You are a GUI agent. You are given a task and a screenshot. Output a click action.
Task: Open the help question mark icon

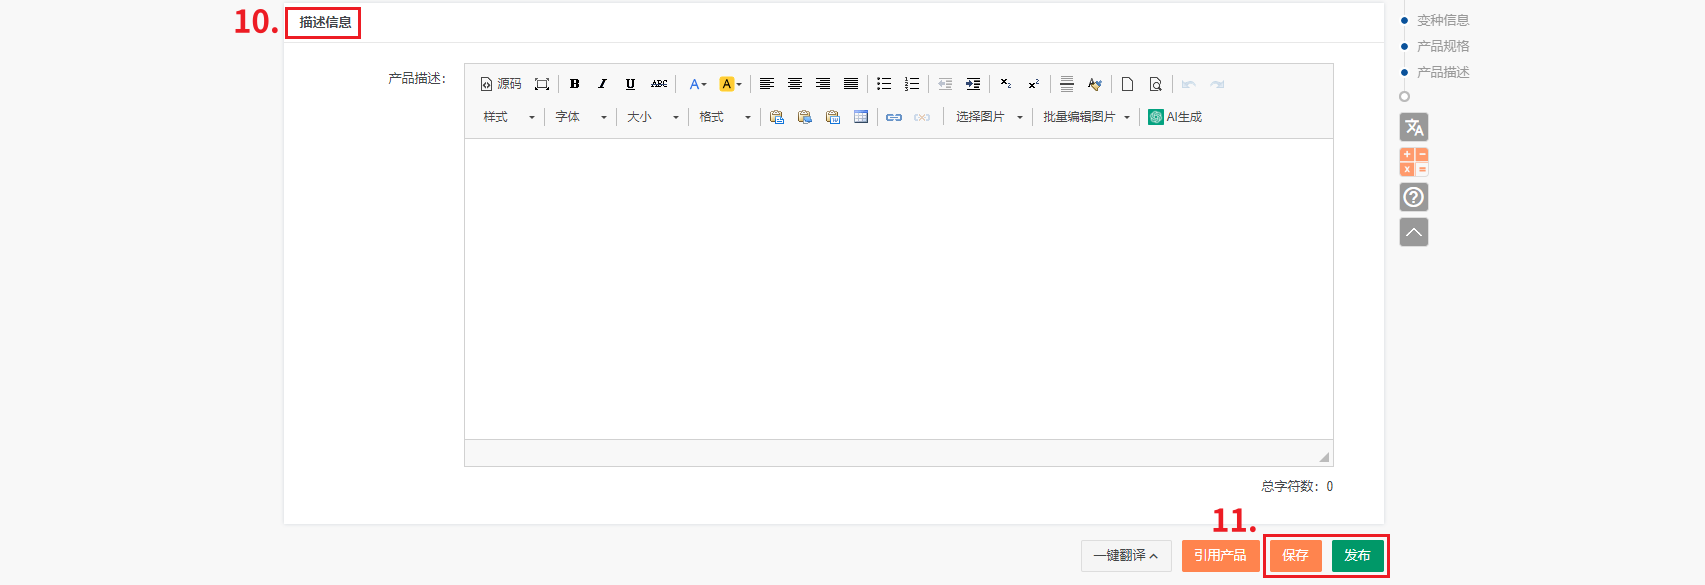pyautogui.click(x=1414, y=197)
